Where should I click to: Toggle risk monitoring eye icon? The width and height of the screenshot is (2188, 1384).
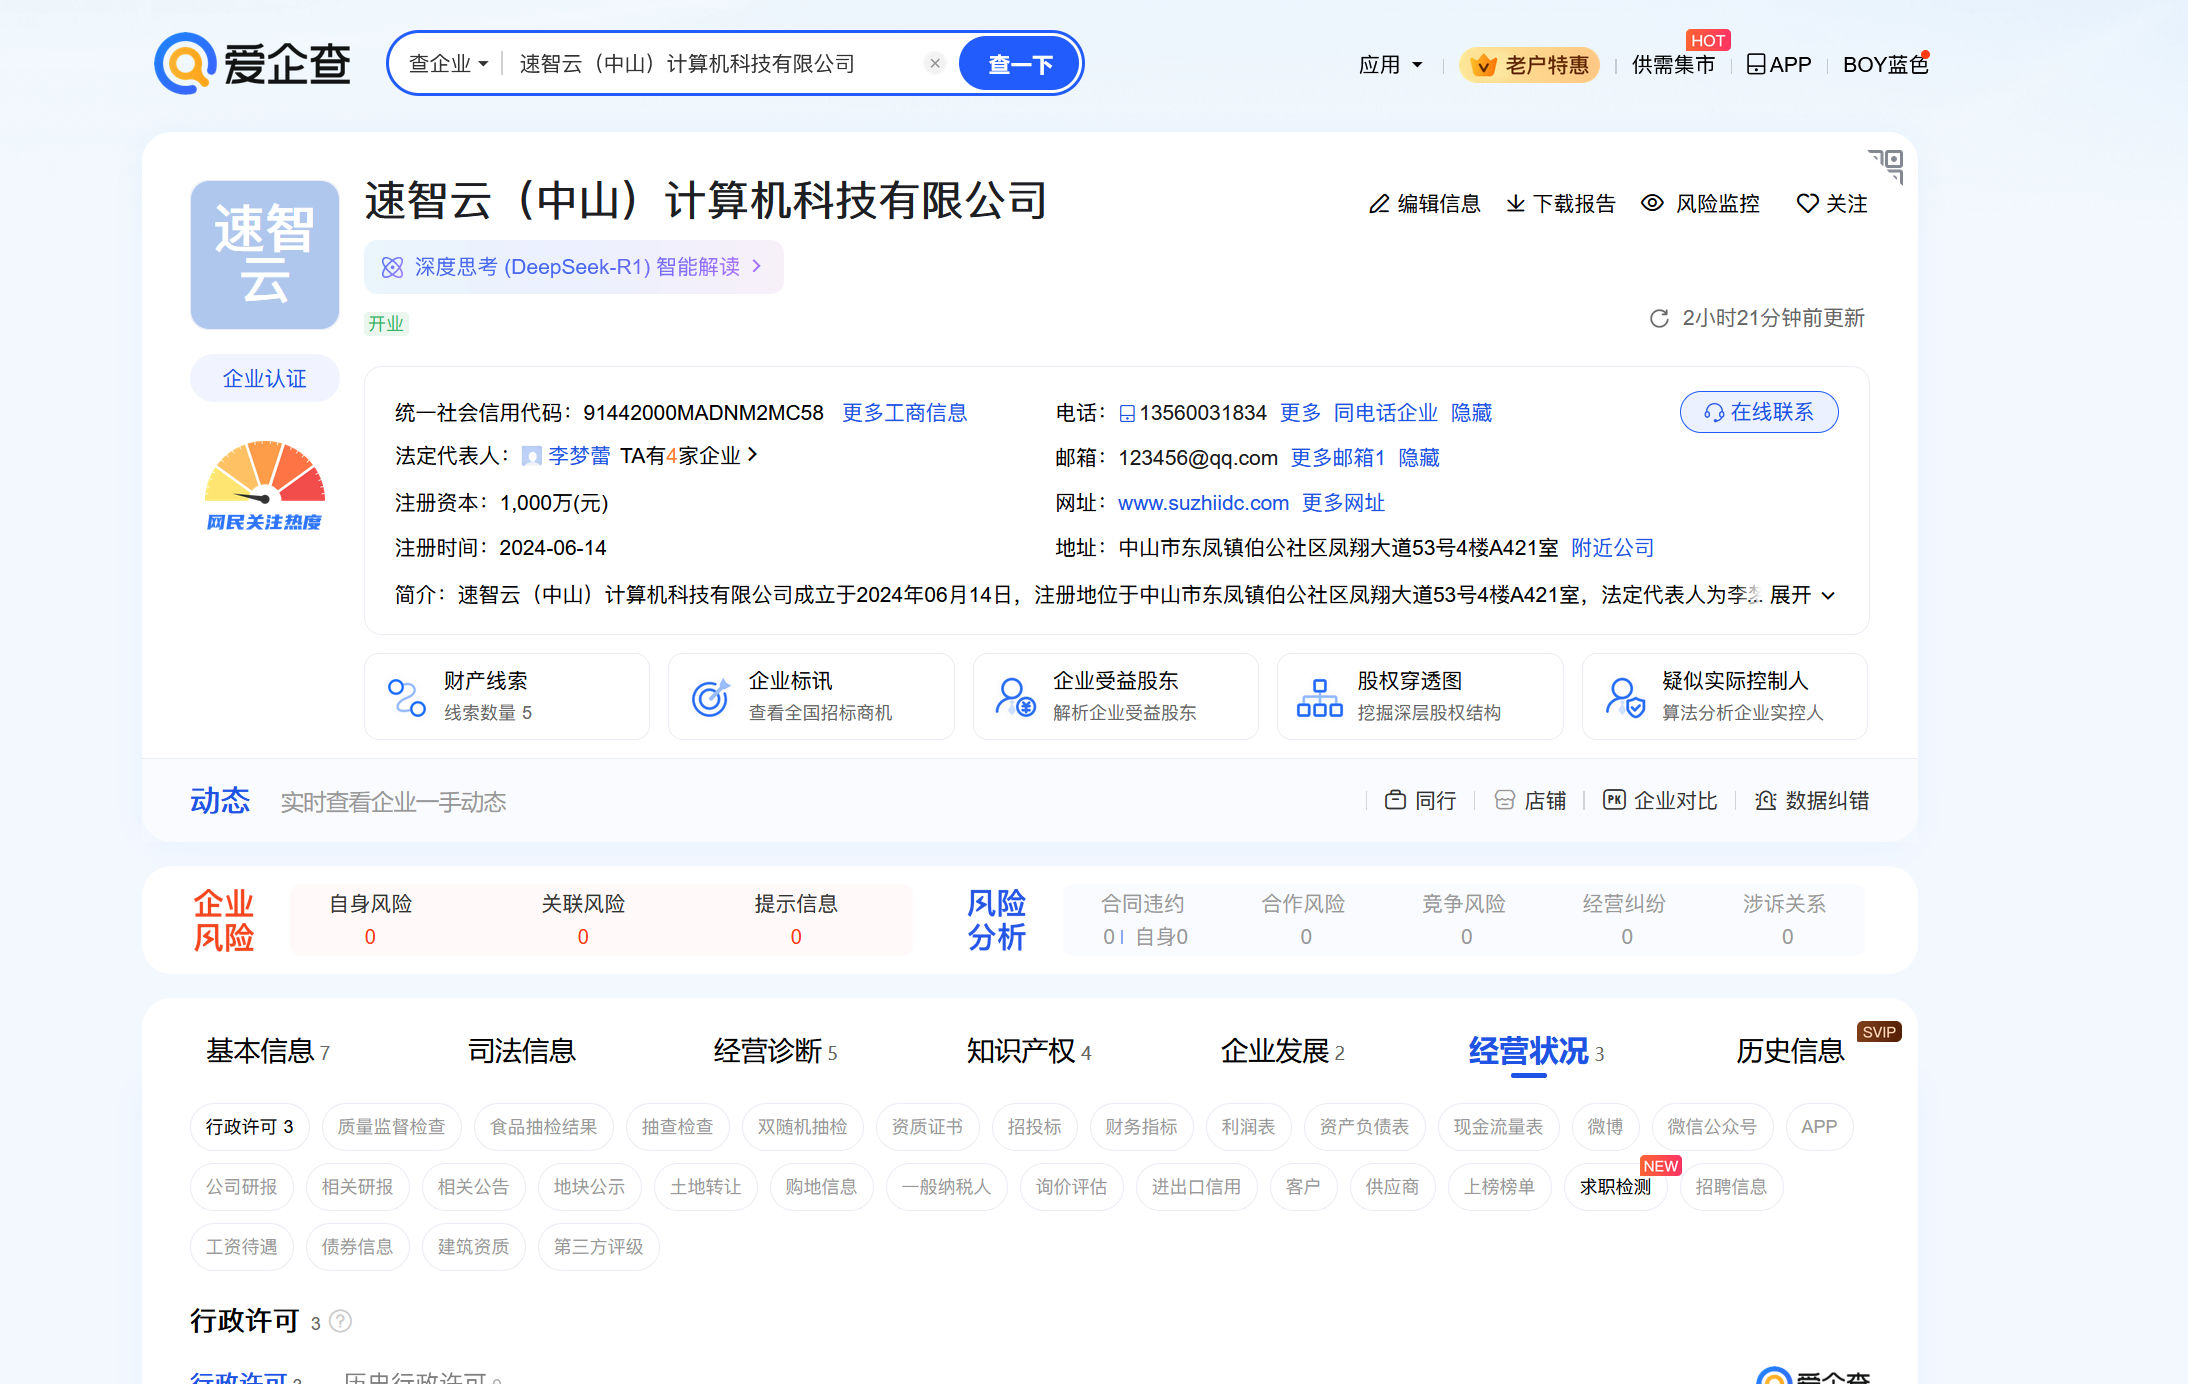coord(1652,203)
